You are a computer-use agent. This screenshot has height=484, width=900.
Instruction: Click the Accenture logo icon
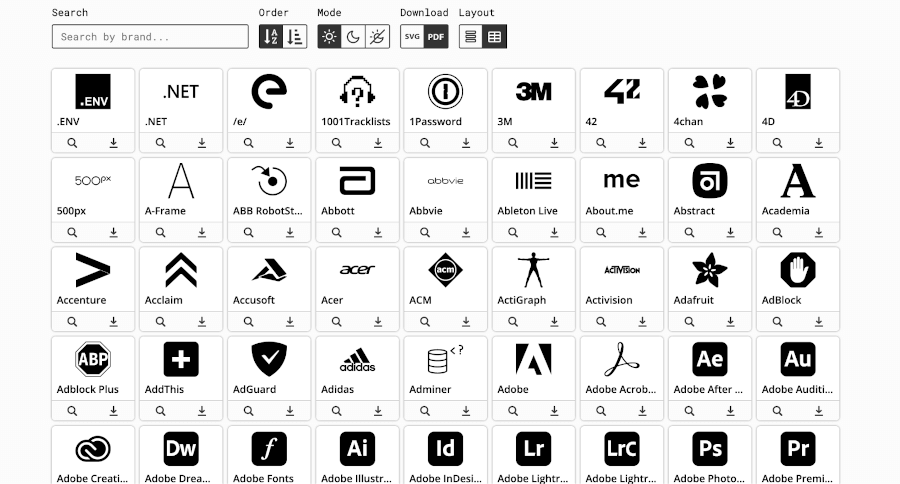(93, 270)
